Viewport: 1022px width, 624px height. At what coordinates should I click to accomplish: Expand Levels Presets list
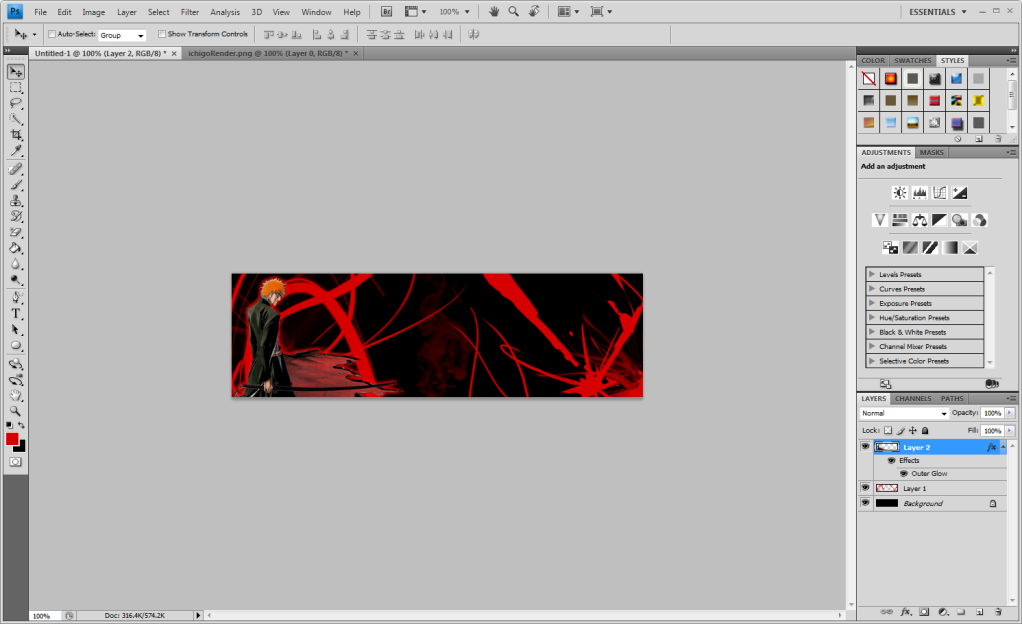point(872,274)
